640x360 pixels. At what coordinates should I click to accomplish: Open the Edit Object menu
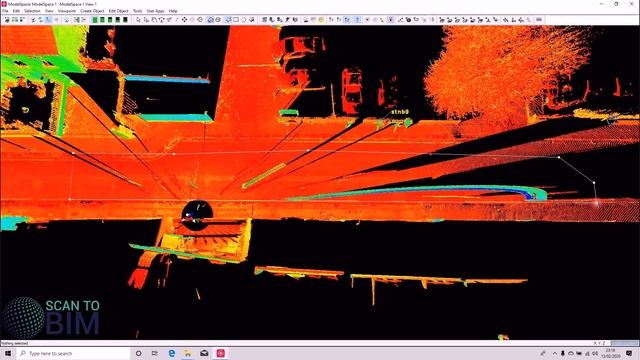(x=118, y=11)
